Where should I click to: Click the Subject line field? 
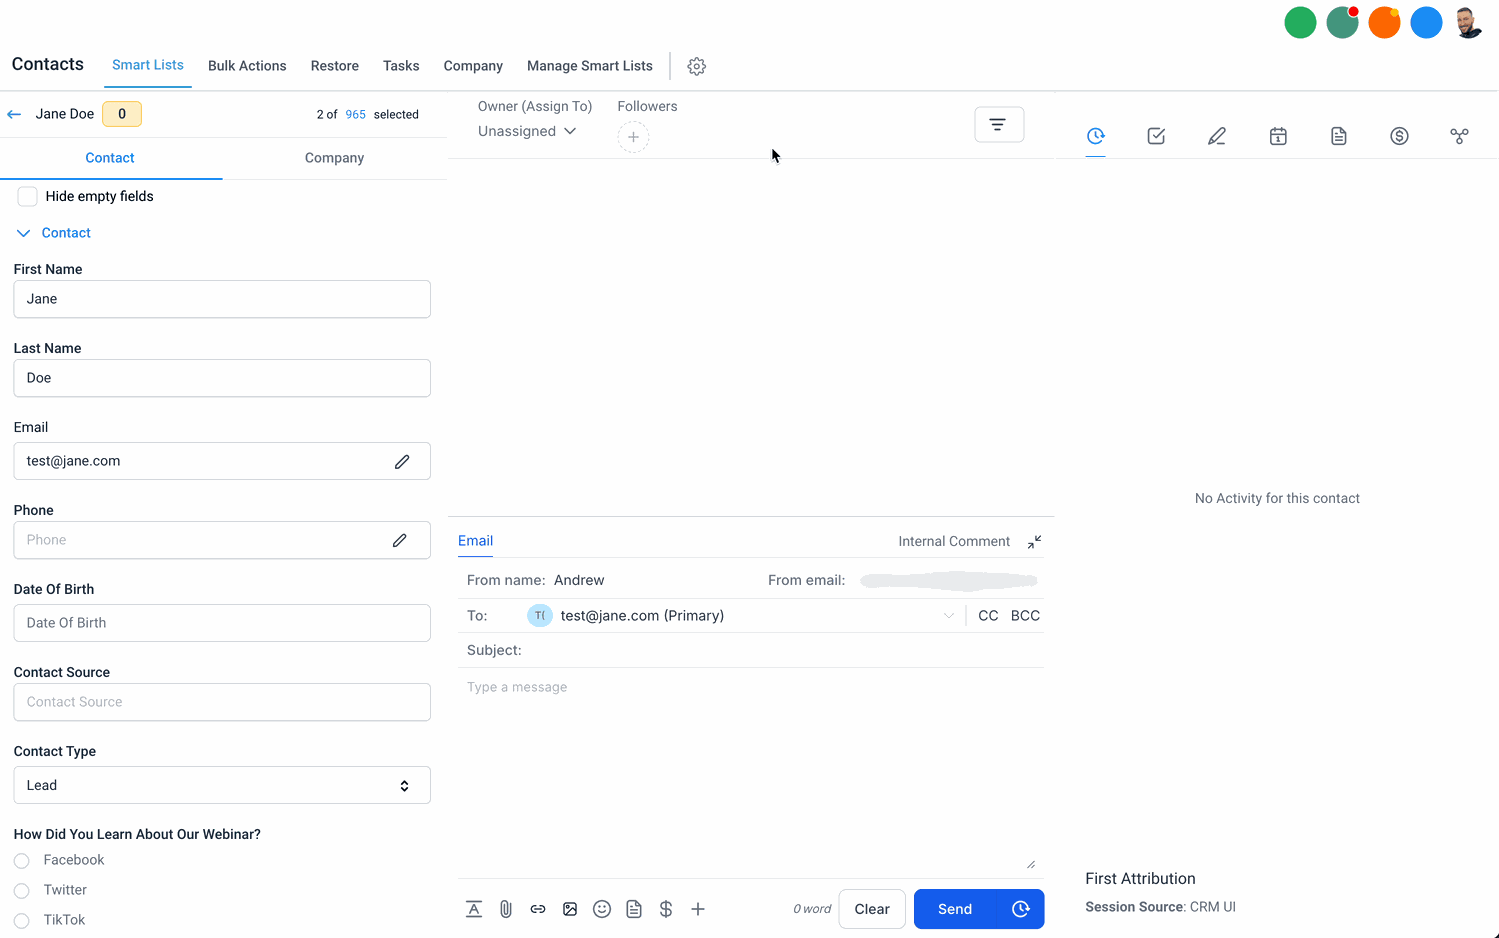coord(751,650)
